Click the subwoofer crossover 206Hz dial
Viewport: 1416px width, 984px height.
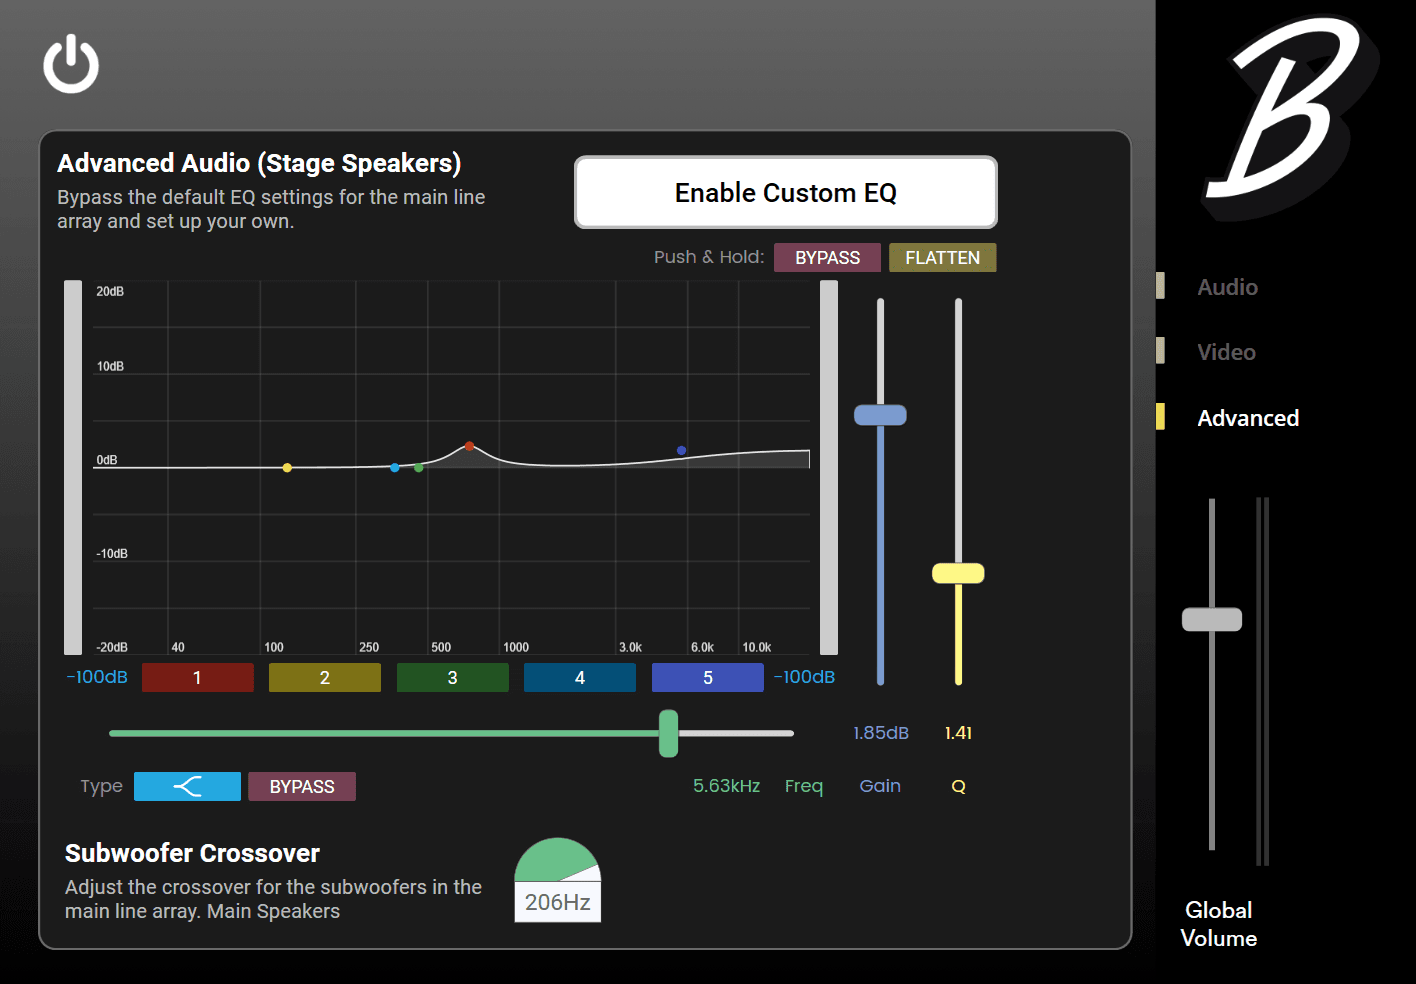click(x=558, y=879)
